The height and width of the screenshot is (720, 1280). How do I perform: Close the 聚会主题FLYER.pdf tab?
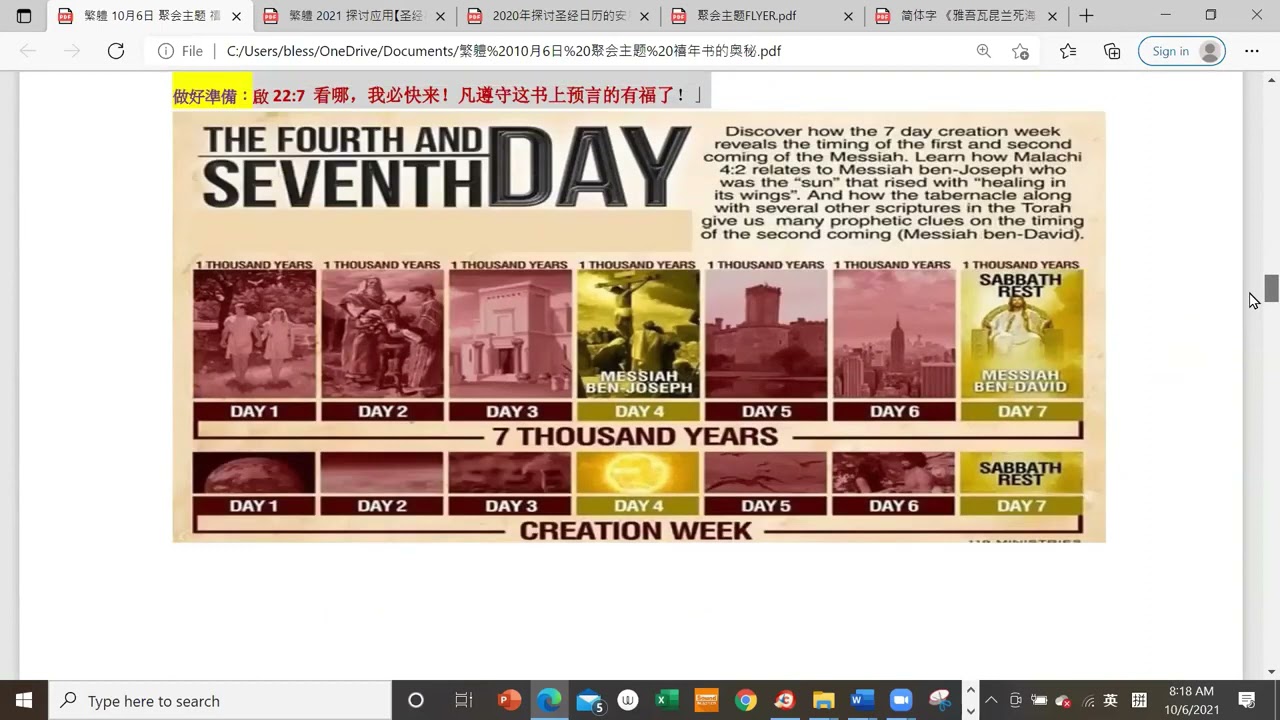click(849, 16)
